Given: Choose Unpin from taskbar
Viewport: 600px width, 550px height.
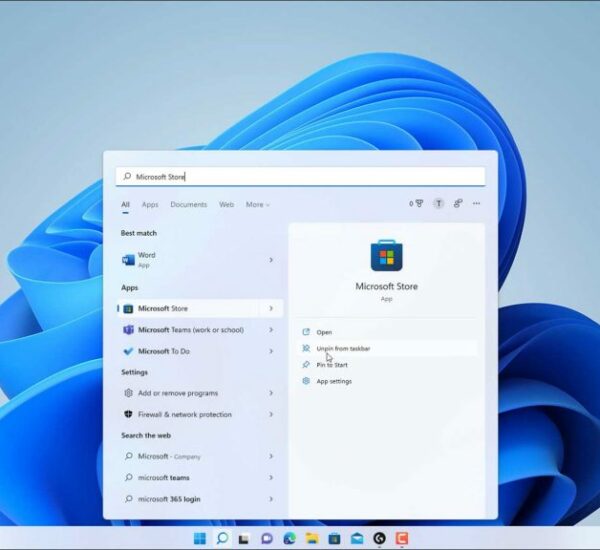Looking at the screenshot, I should click(x=386, y=348).
